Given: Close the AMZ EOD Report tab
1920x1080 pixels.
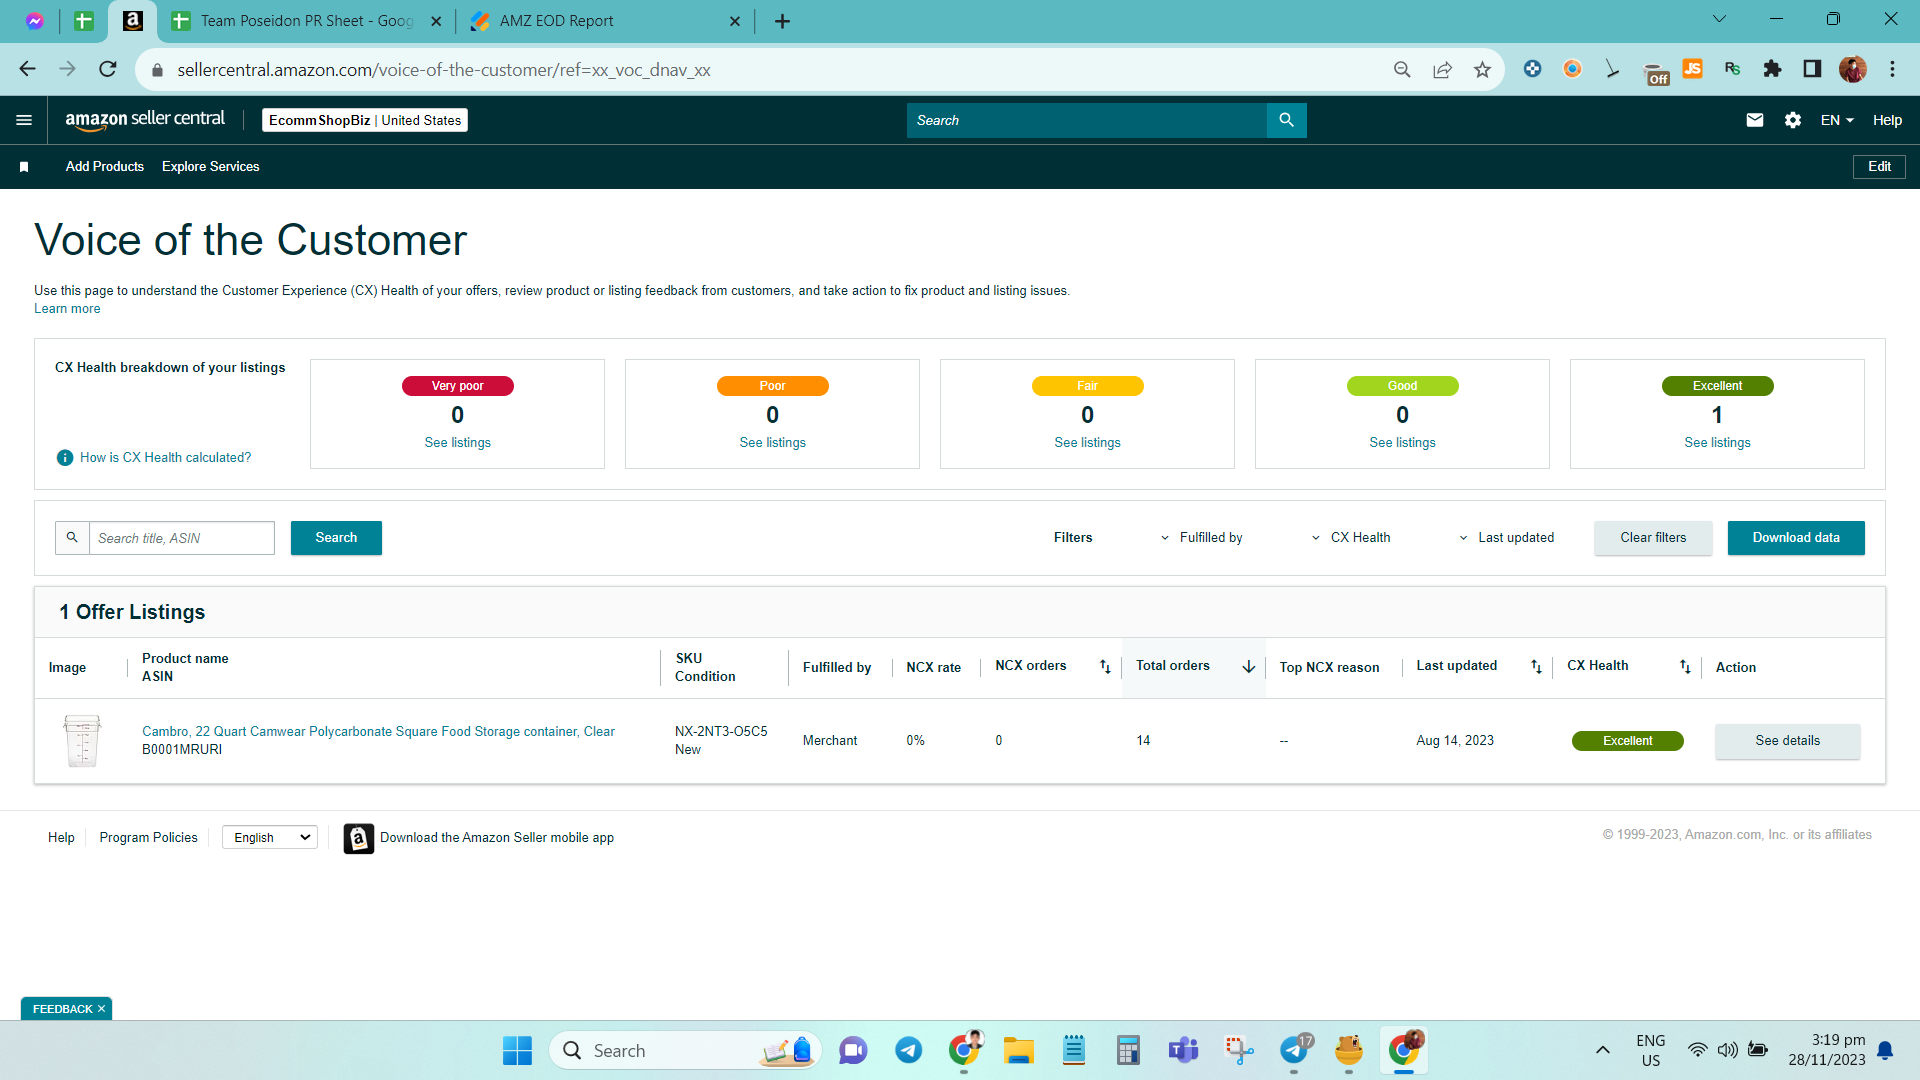Looking at the screenshot, I should tap(735, 21).
